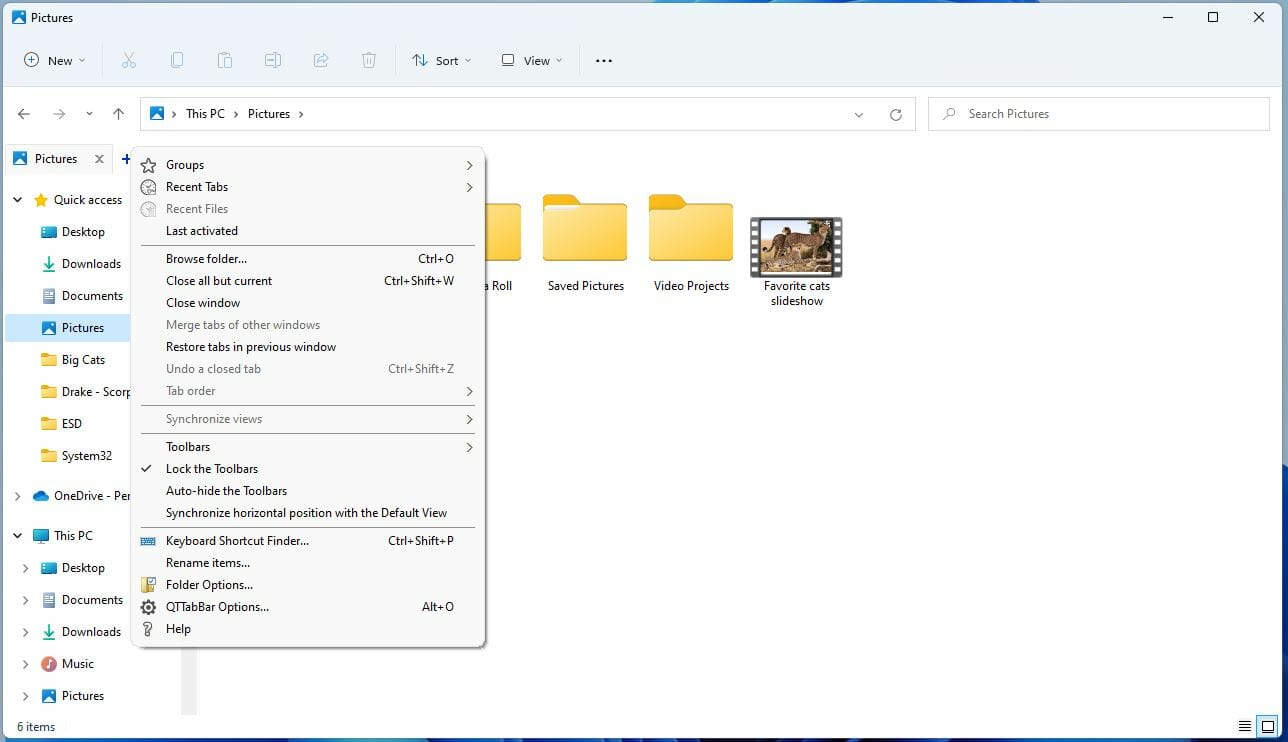
Task: Click the Copy icon on the toolbar
Action: coord(176,60)
